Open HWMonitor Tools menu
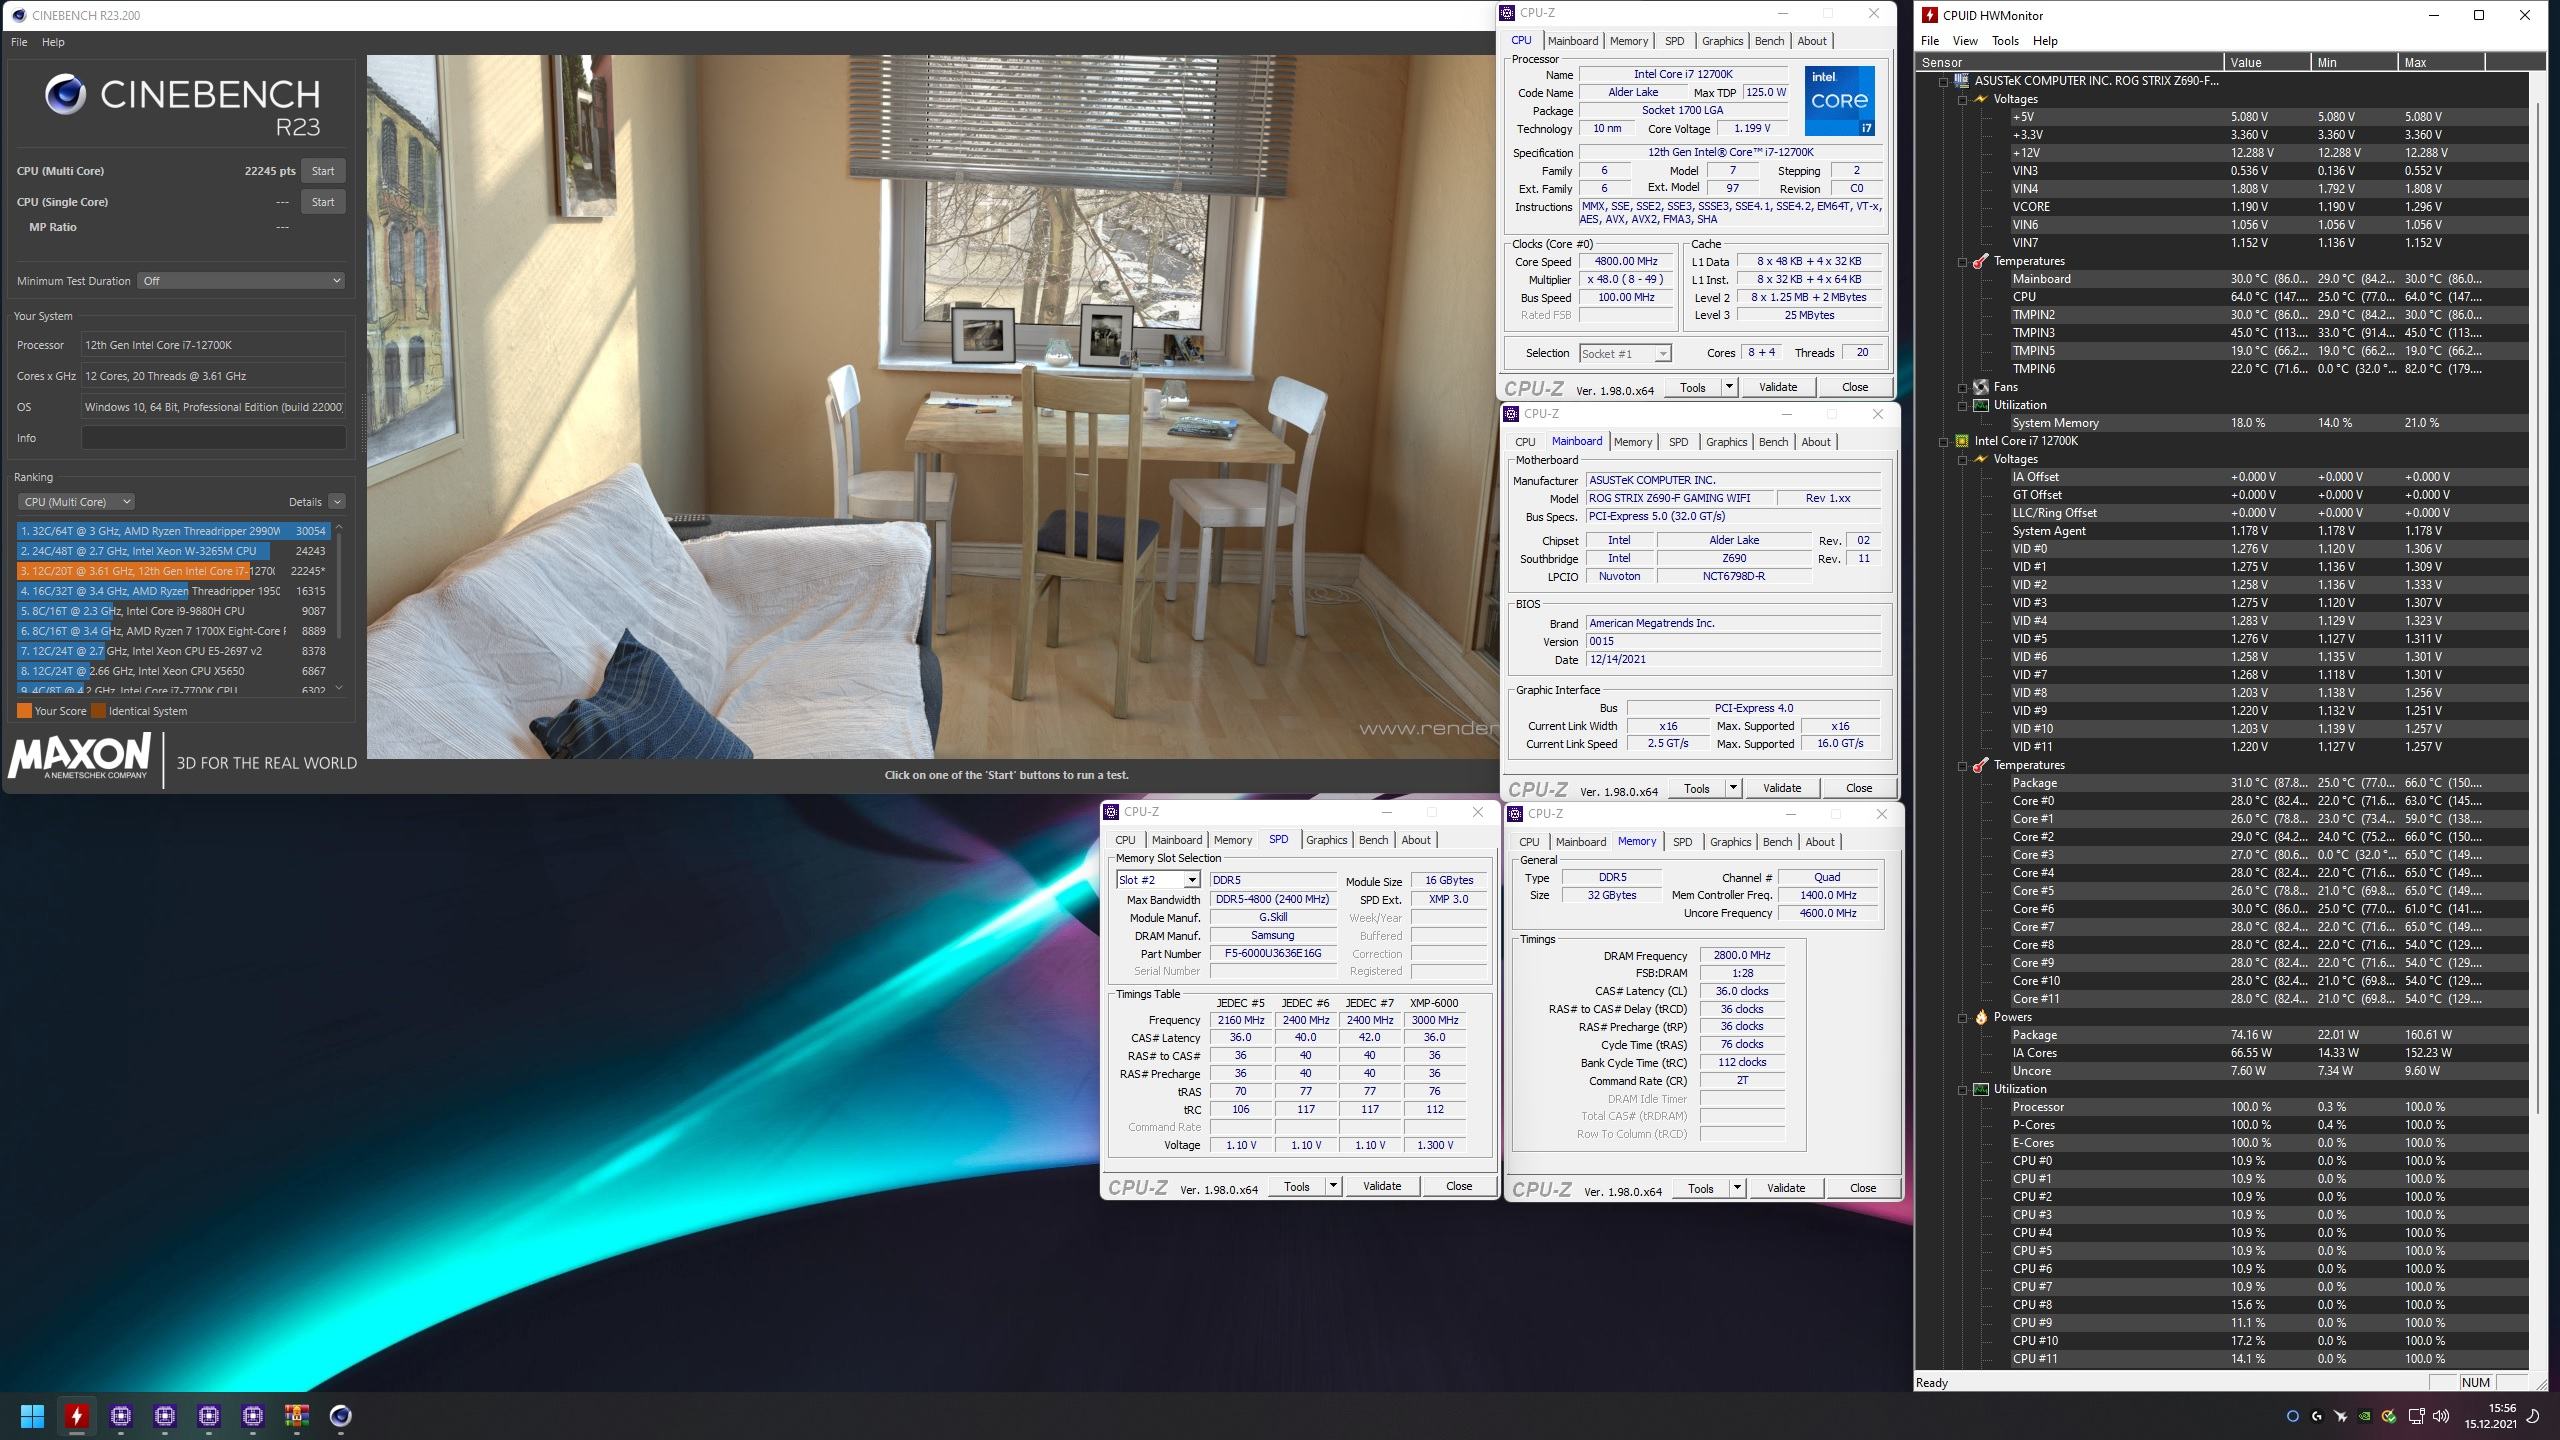Image resolution: width=2560 pixels, height=1440 pixels. tap(2005, 41)
